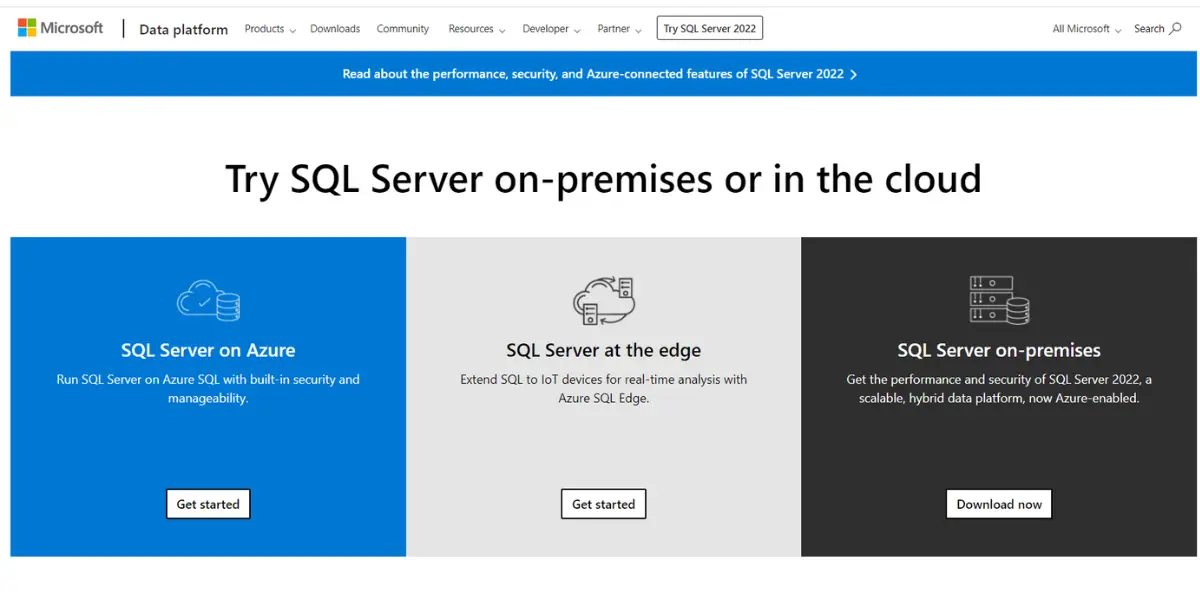The image size is (1200, 600).
Task: Select the SQL Server at the edge heading
Action: 603,350
